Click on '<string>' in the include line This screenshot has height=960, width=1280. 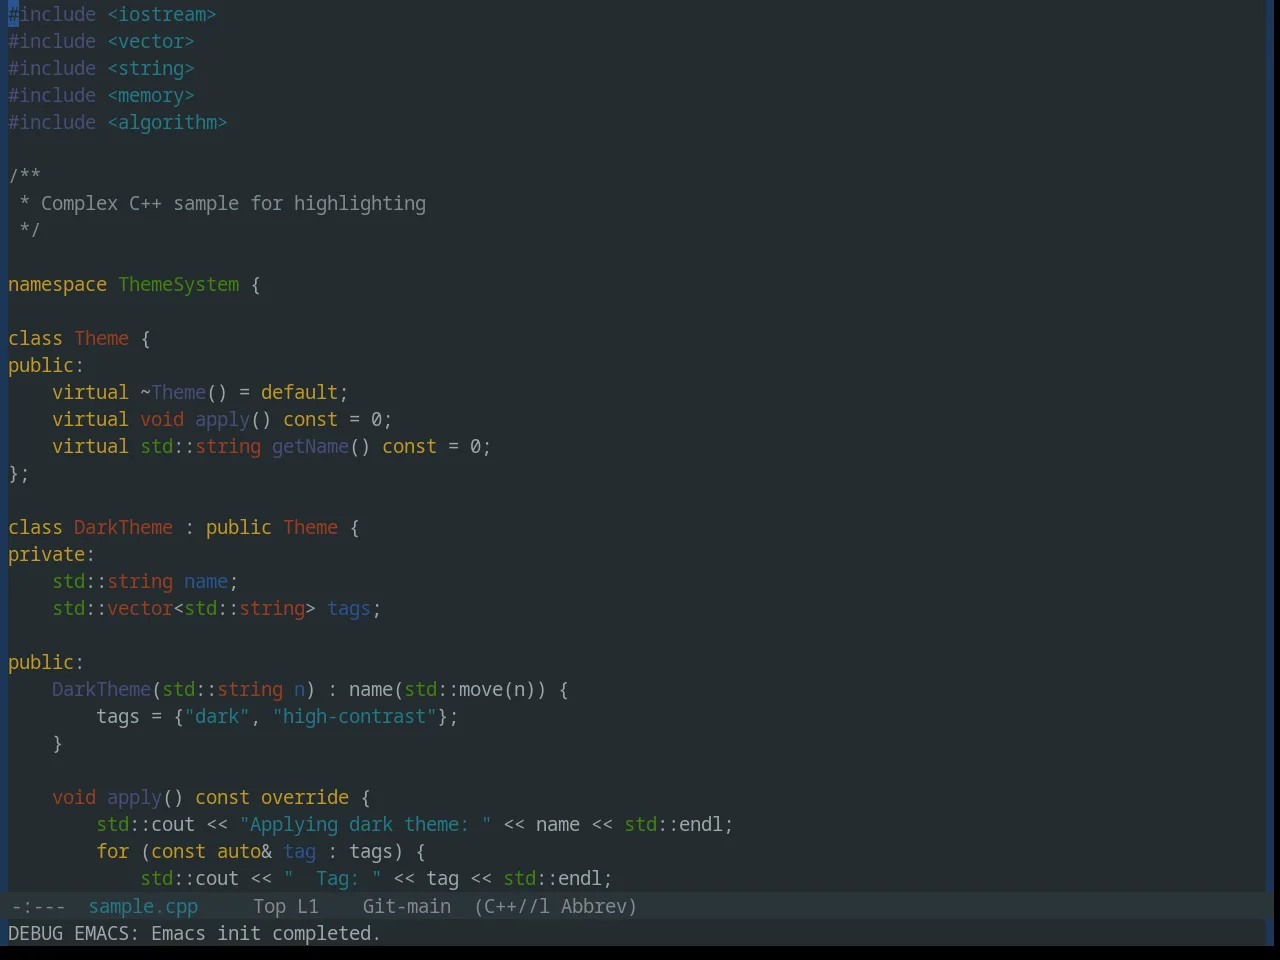coord(151,69)
